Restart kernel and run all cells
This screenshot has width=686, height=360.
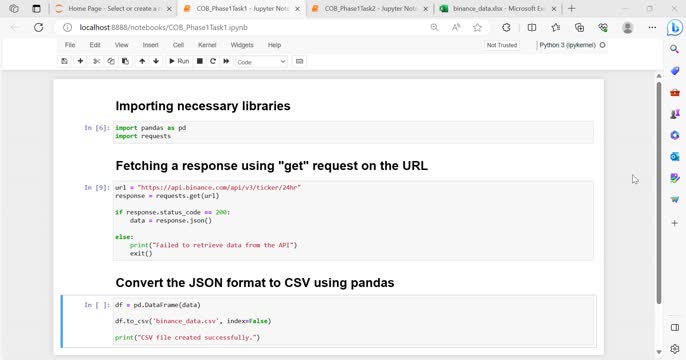[x=226, y=61]
